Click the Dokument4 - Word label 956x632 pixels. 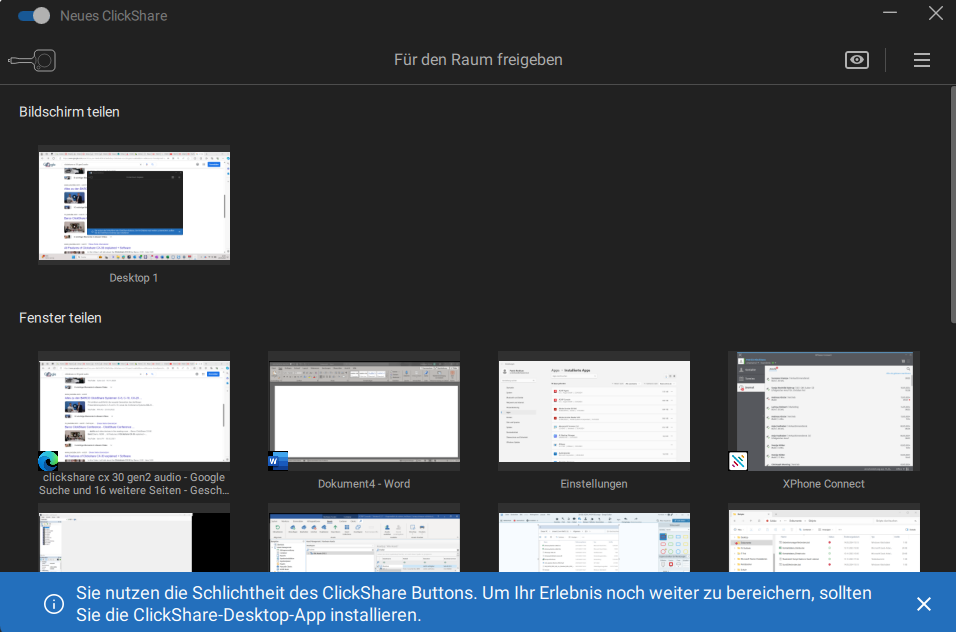tap(364, 484)
